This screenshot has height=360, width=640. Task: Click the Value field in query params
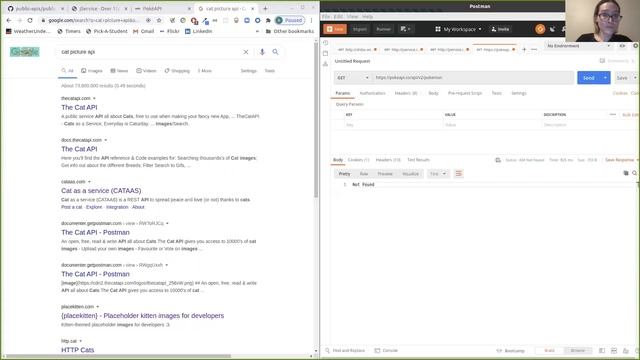point(493,125)
